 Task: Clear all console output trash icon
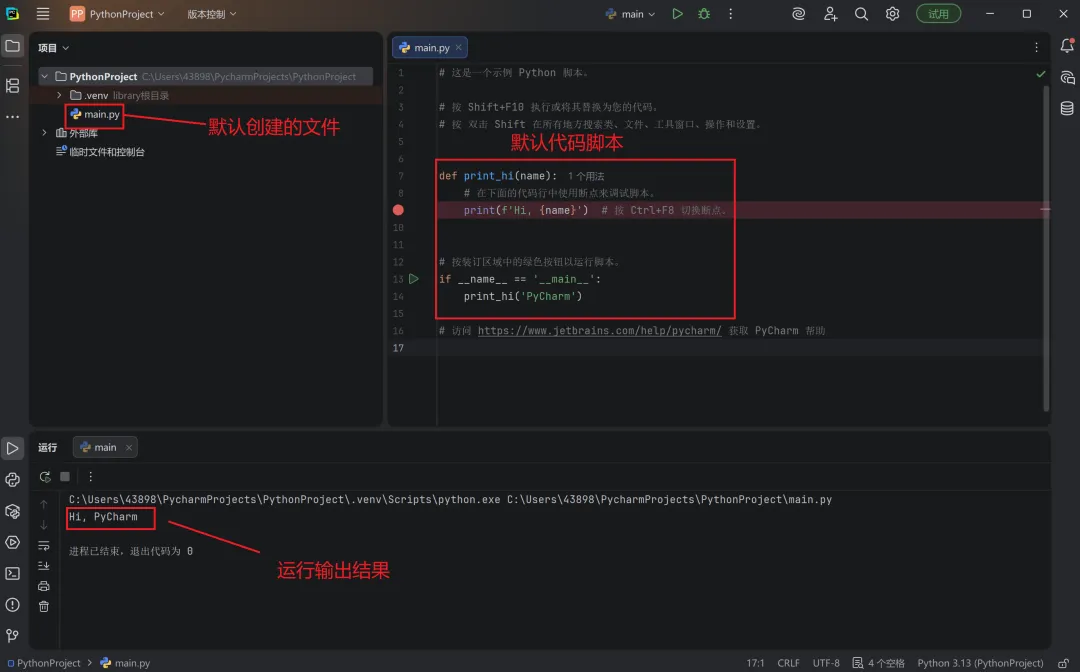click(43, 607)
